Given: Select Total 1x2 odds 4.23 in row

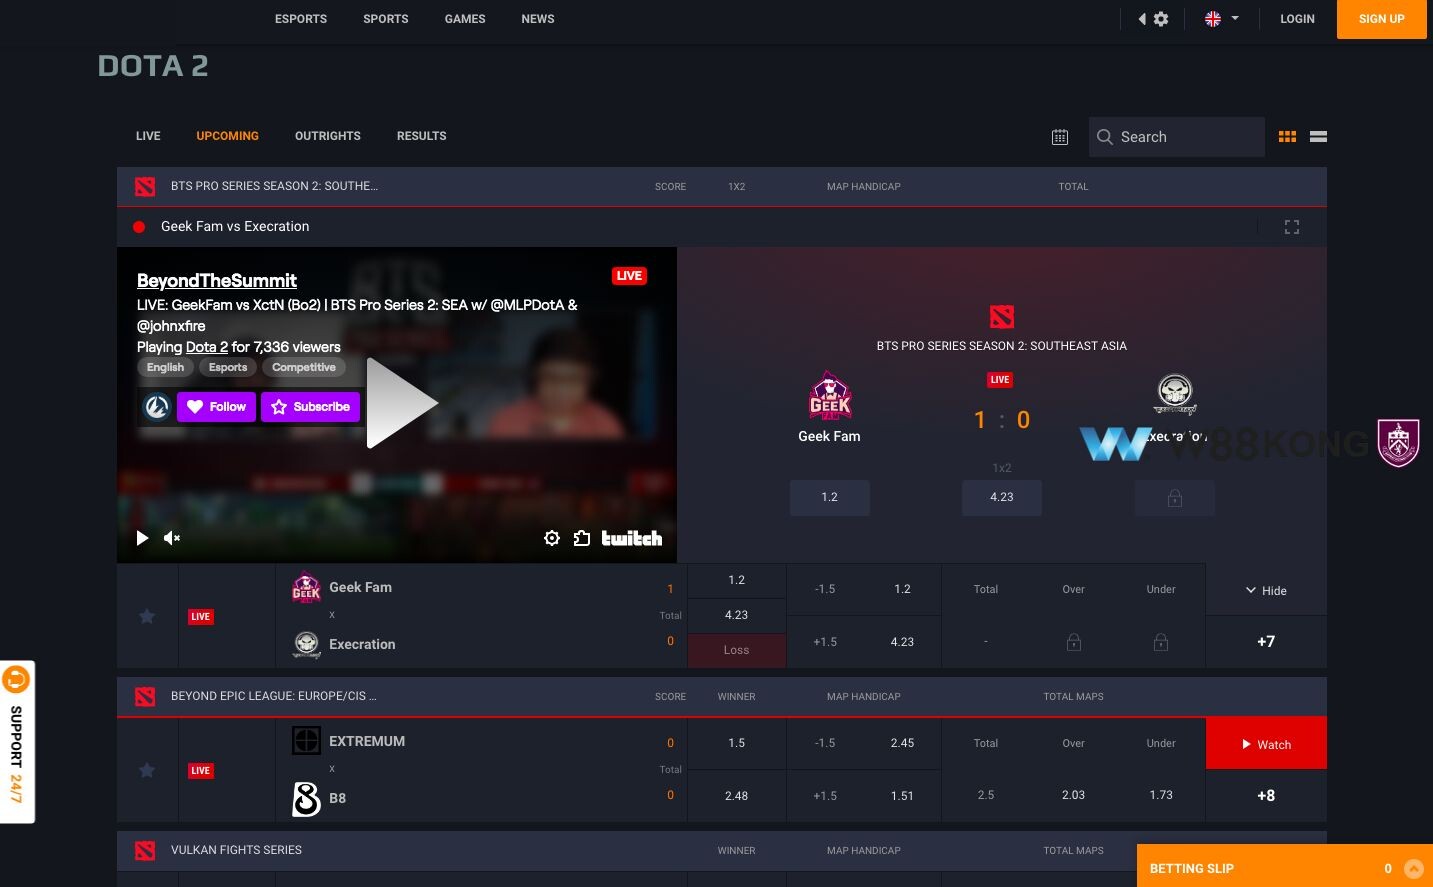Looking at the screenshot, I should (x=737, y=615).
